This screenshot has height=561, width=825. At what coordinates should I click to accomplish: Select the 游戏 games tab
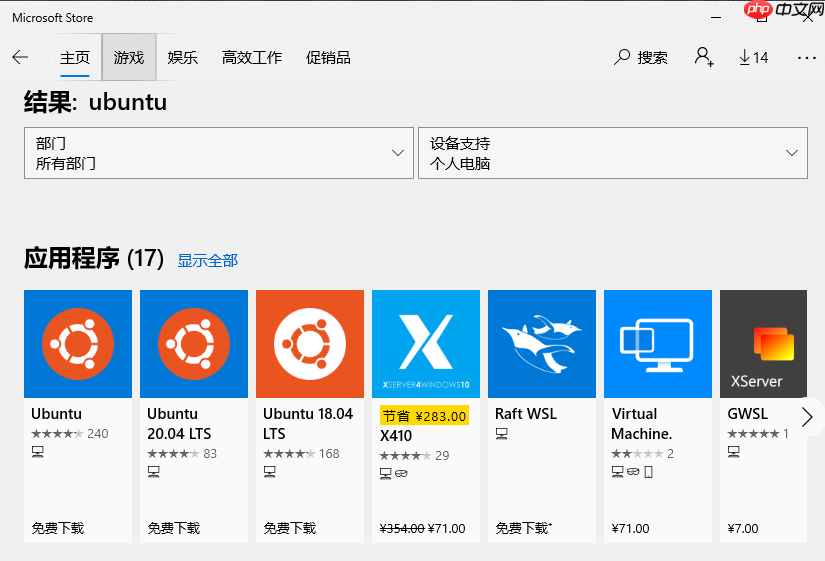tap(129, 57)
